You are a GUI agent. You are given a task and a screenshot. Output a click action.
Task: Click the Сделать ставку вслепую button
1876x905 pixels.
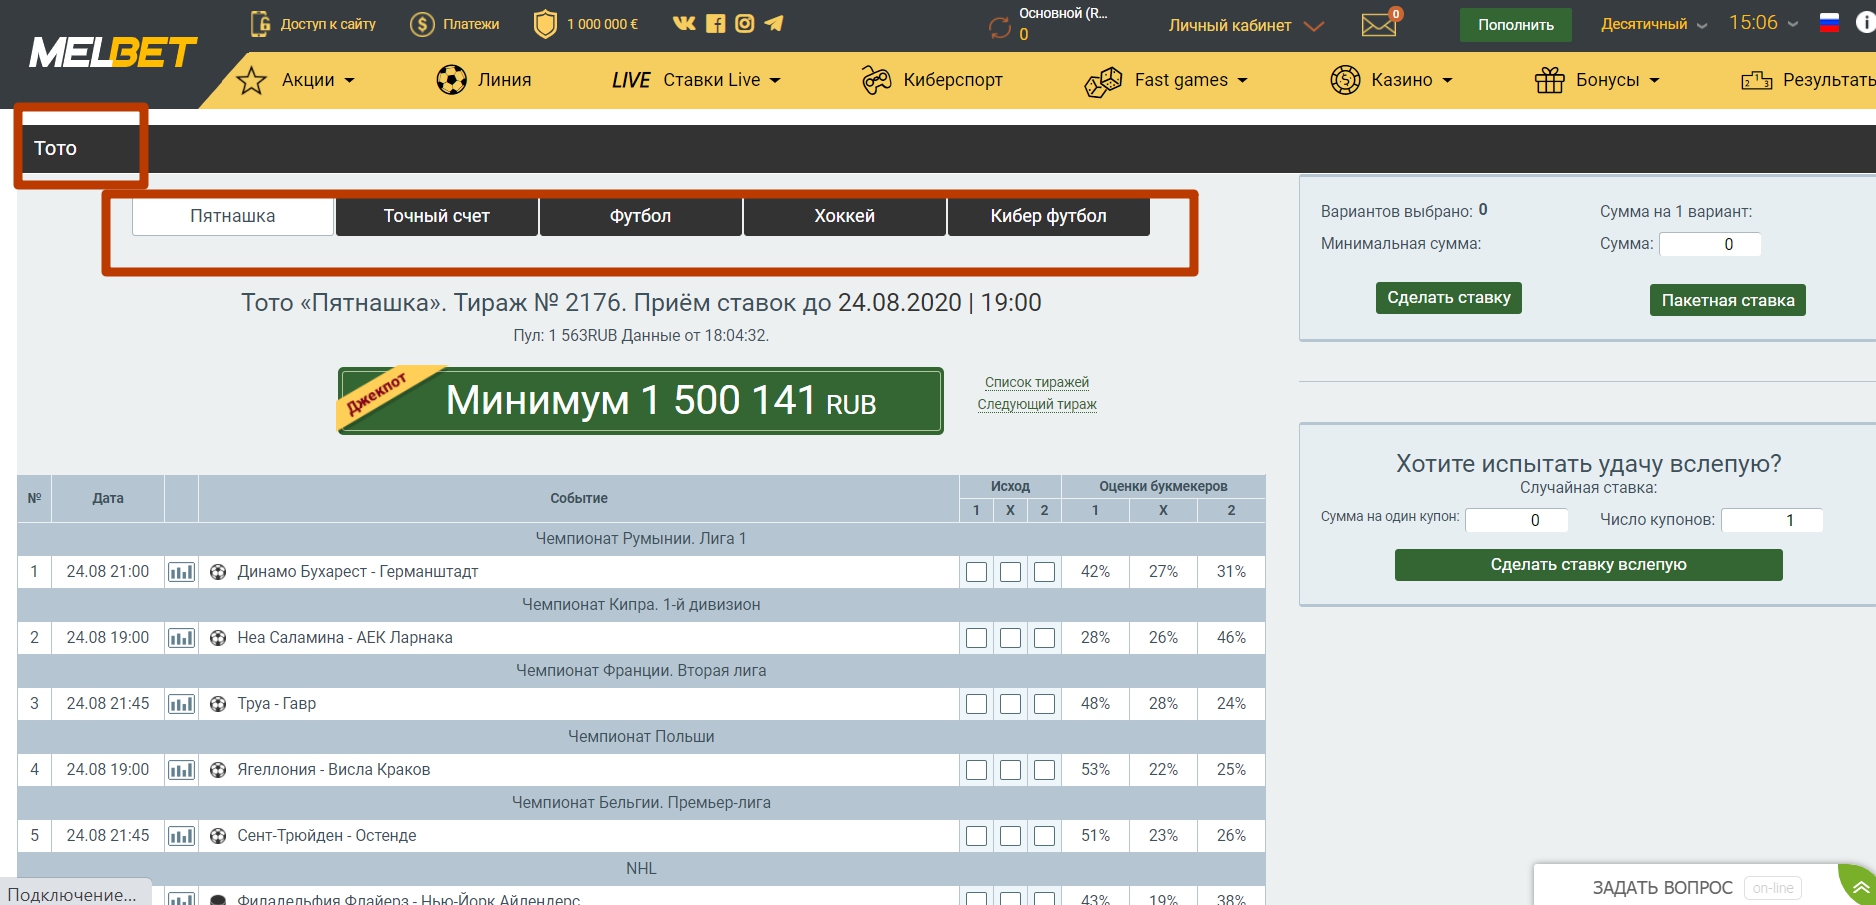(1588, 565)
